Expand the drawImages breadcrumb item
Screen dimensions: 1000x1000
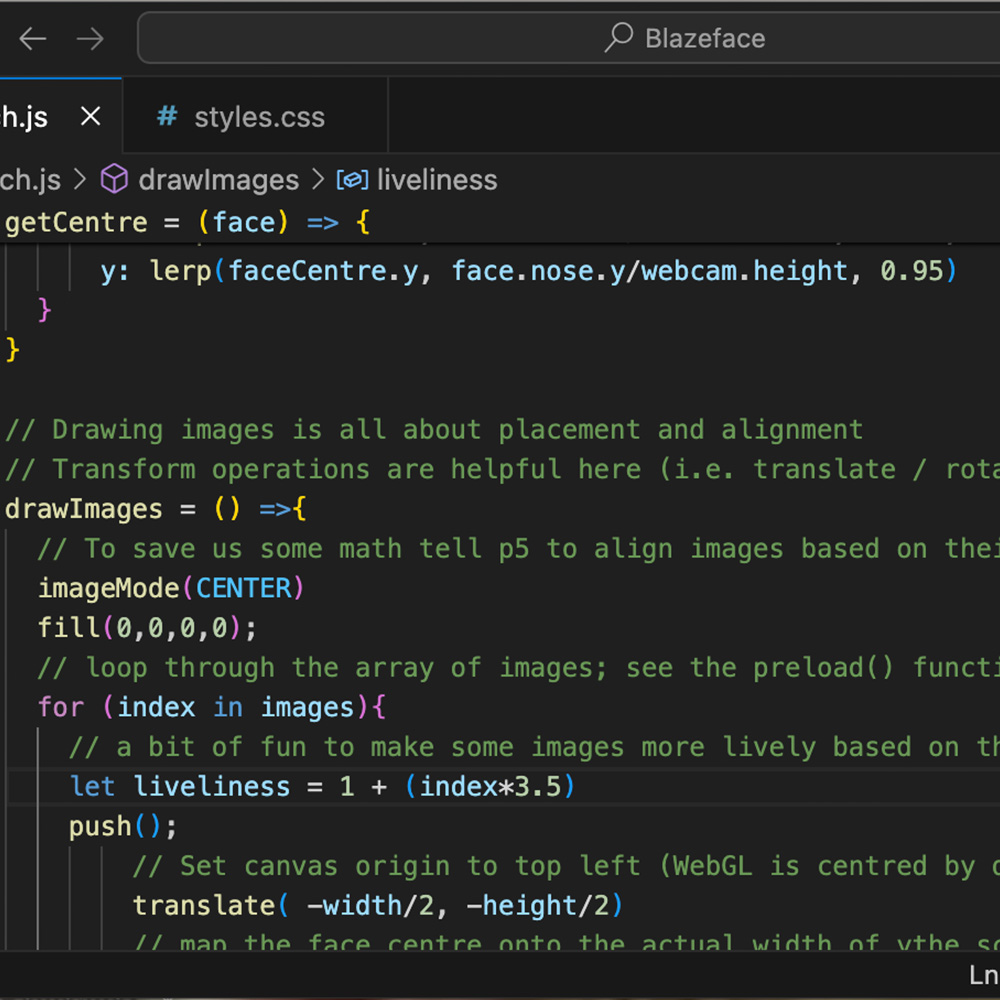click(x=218, y=179)
